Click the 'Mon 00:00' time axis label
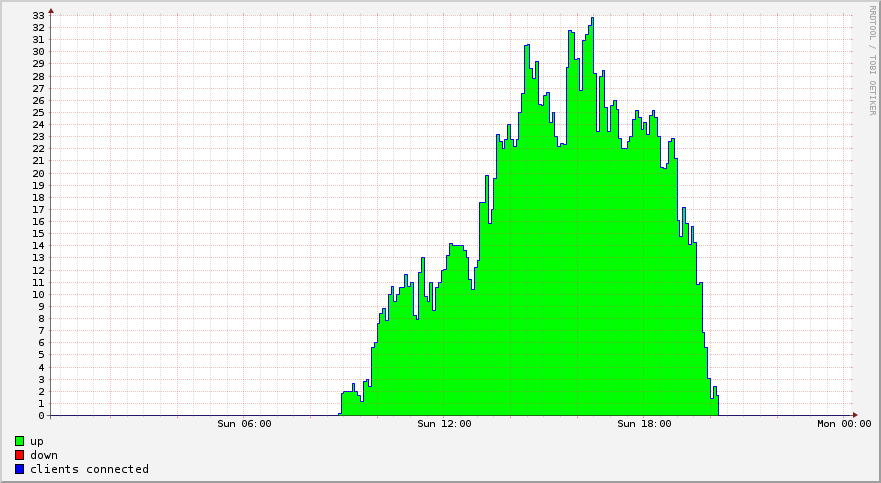Screen dimensions: 881x483 (x=844, y=423)
